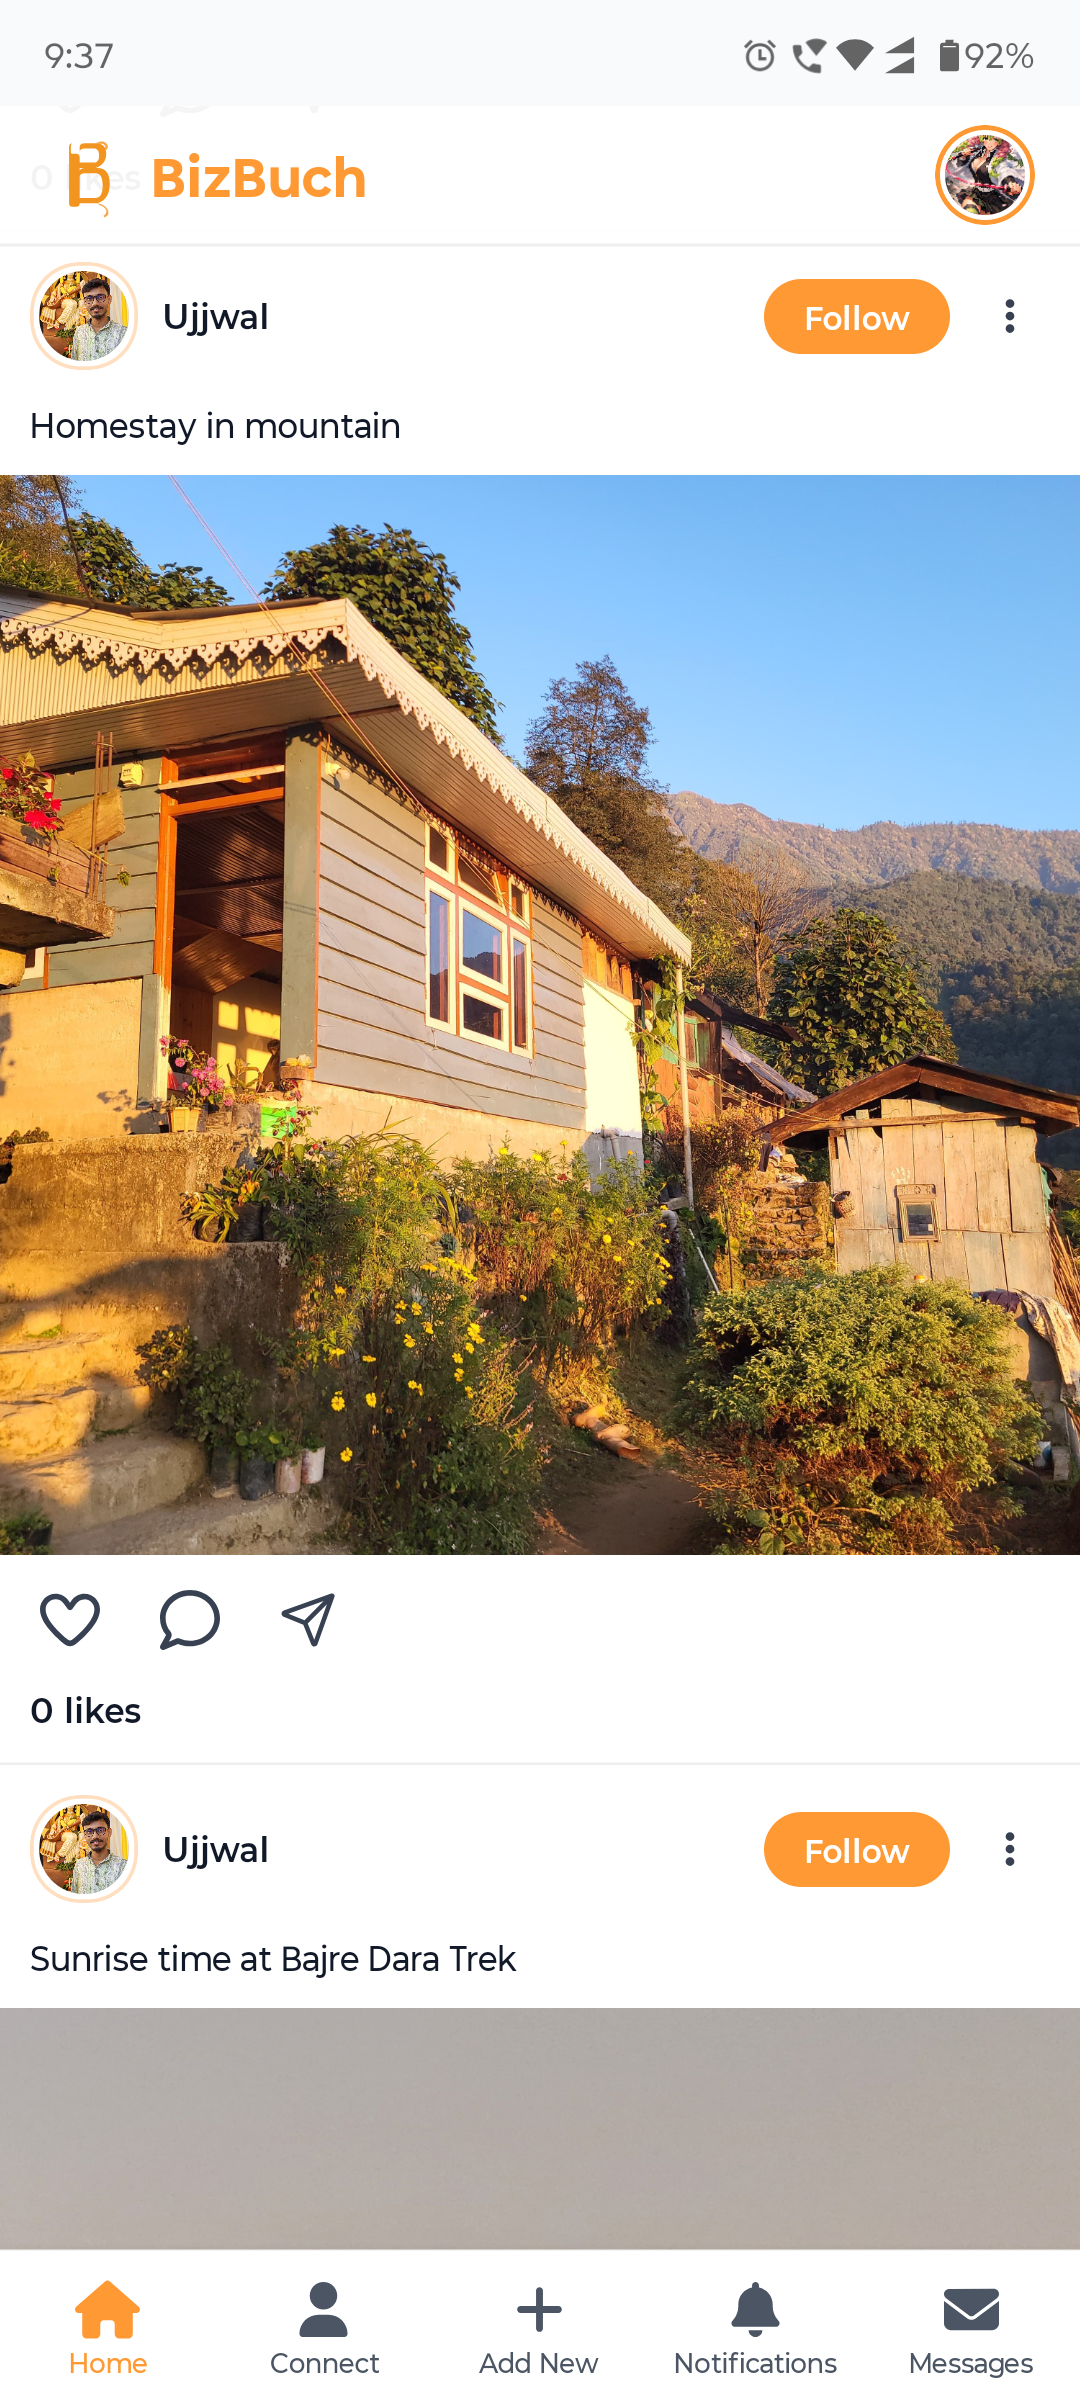The width and height of the screenshot is (1080, 2400).
Task: Open the Sunrise at Bajre Dara photo
Action: coord(540,2128)
